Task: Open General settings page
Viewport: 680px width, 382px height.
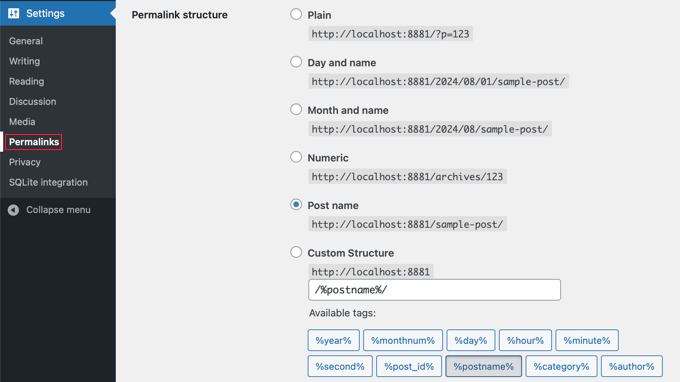Action: point(26,41)
